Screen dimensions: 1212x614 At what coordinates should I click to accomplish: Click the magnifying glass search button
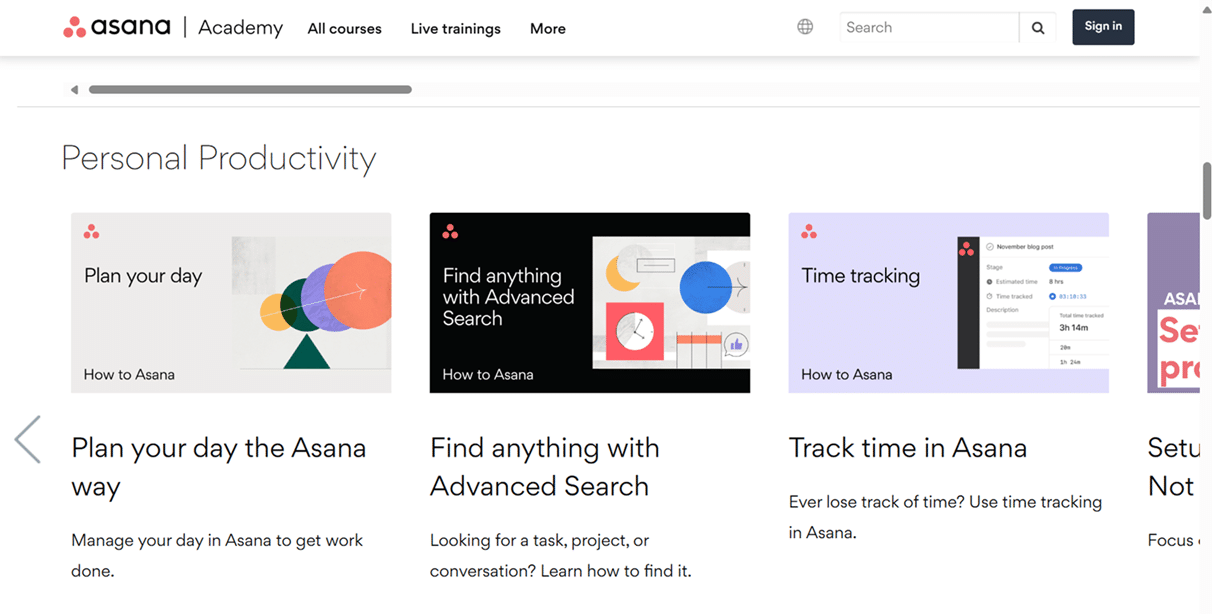click(1038, 28)
